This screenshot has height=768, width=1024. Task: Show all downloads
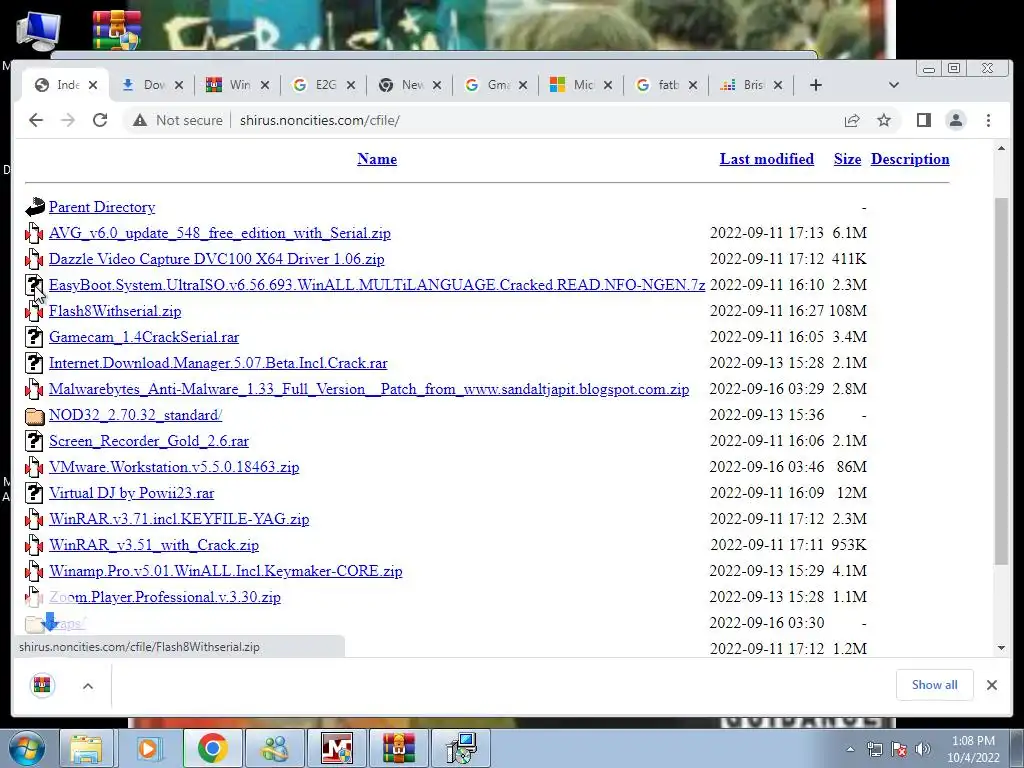(935, 685)
